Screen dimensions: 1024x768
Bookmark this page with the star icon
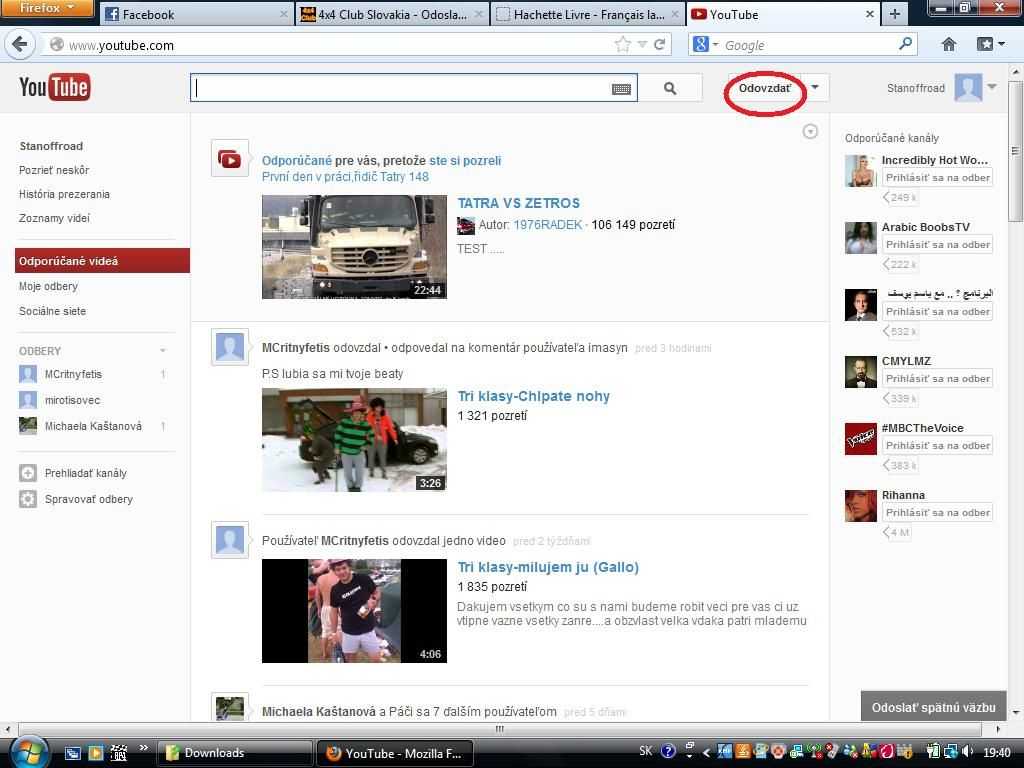(622, 44)
